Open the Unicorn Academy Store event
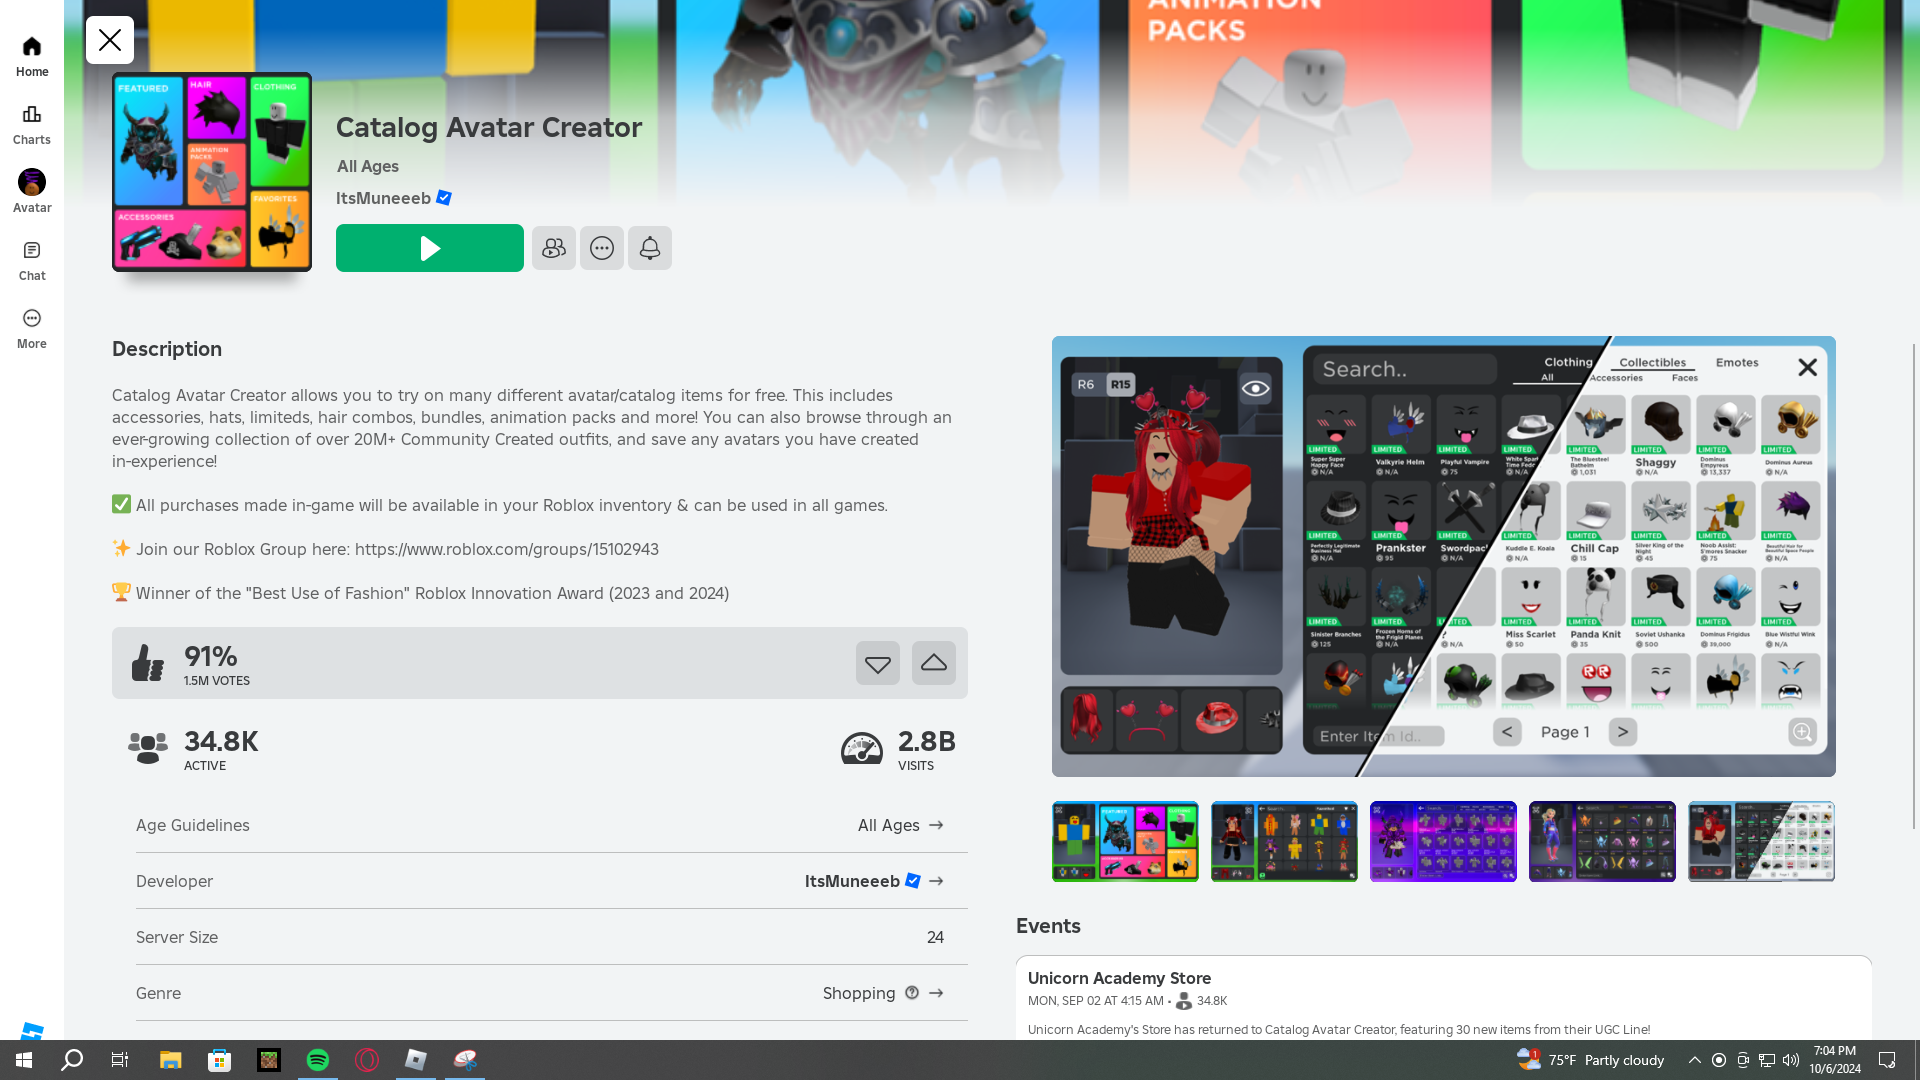This screenshot has width=1920, height=1080. coord(1119,978)
